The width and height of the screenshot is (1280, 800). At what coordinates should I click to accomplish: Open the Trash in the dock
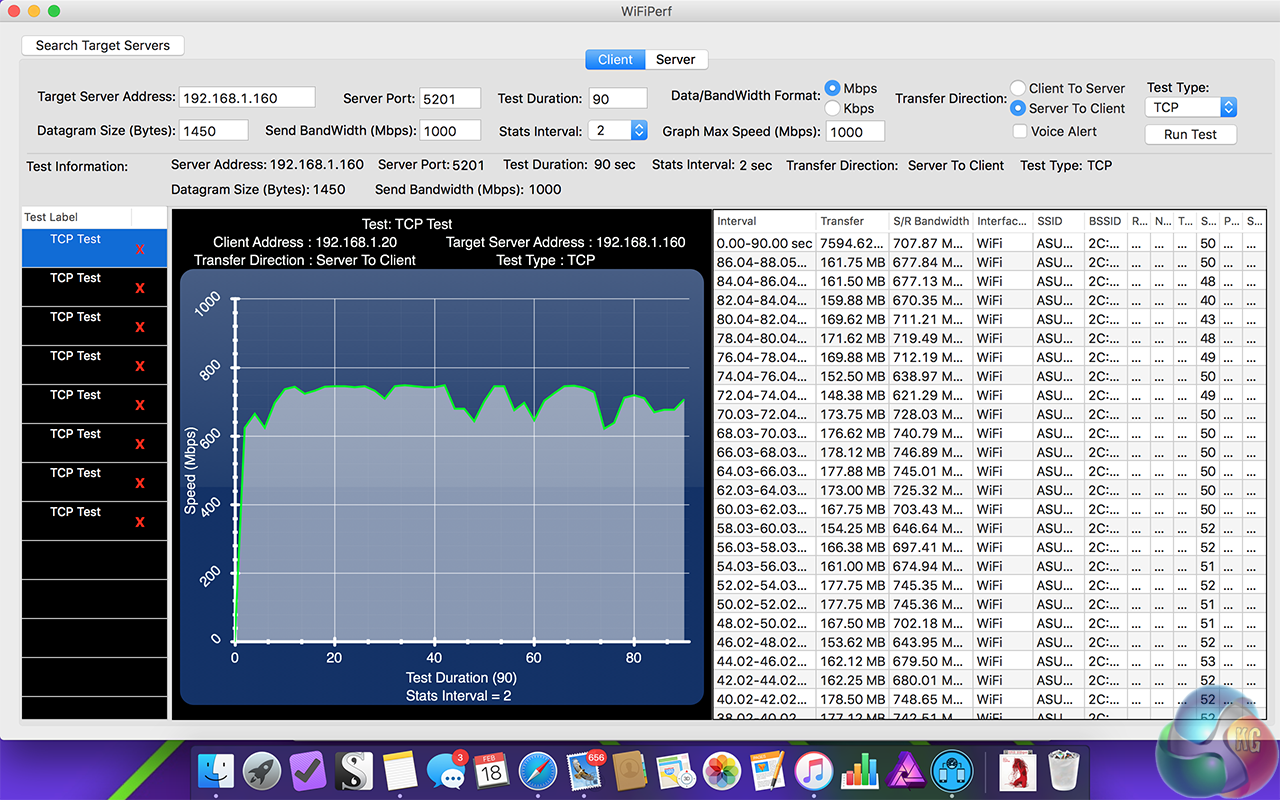pyautogui.click(x=1062, y=772)
